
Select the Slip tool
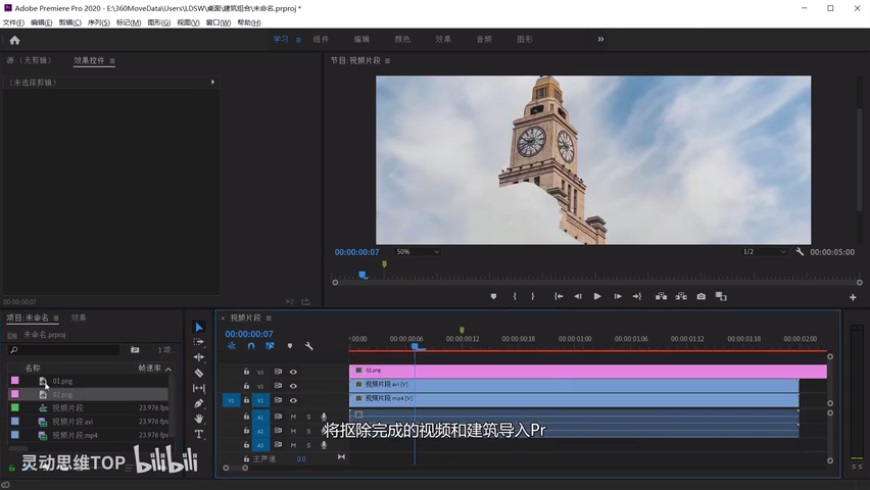199,388
